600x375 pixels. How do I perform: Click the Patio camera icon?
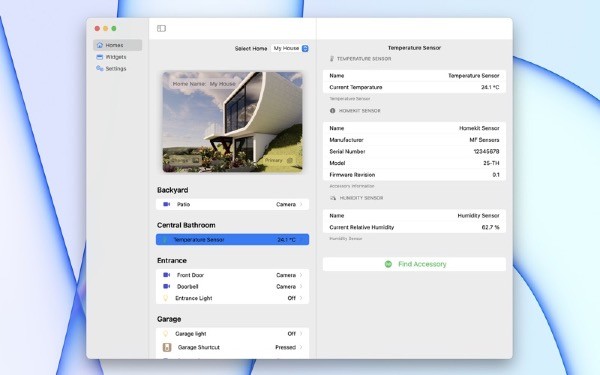(167, 204)
